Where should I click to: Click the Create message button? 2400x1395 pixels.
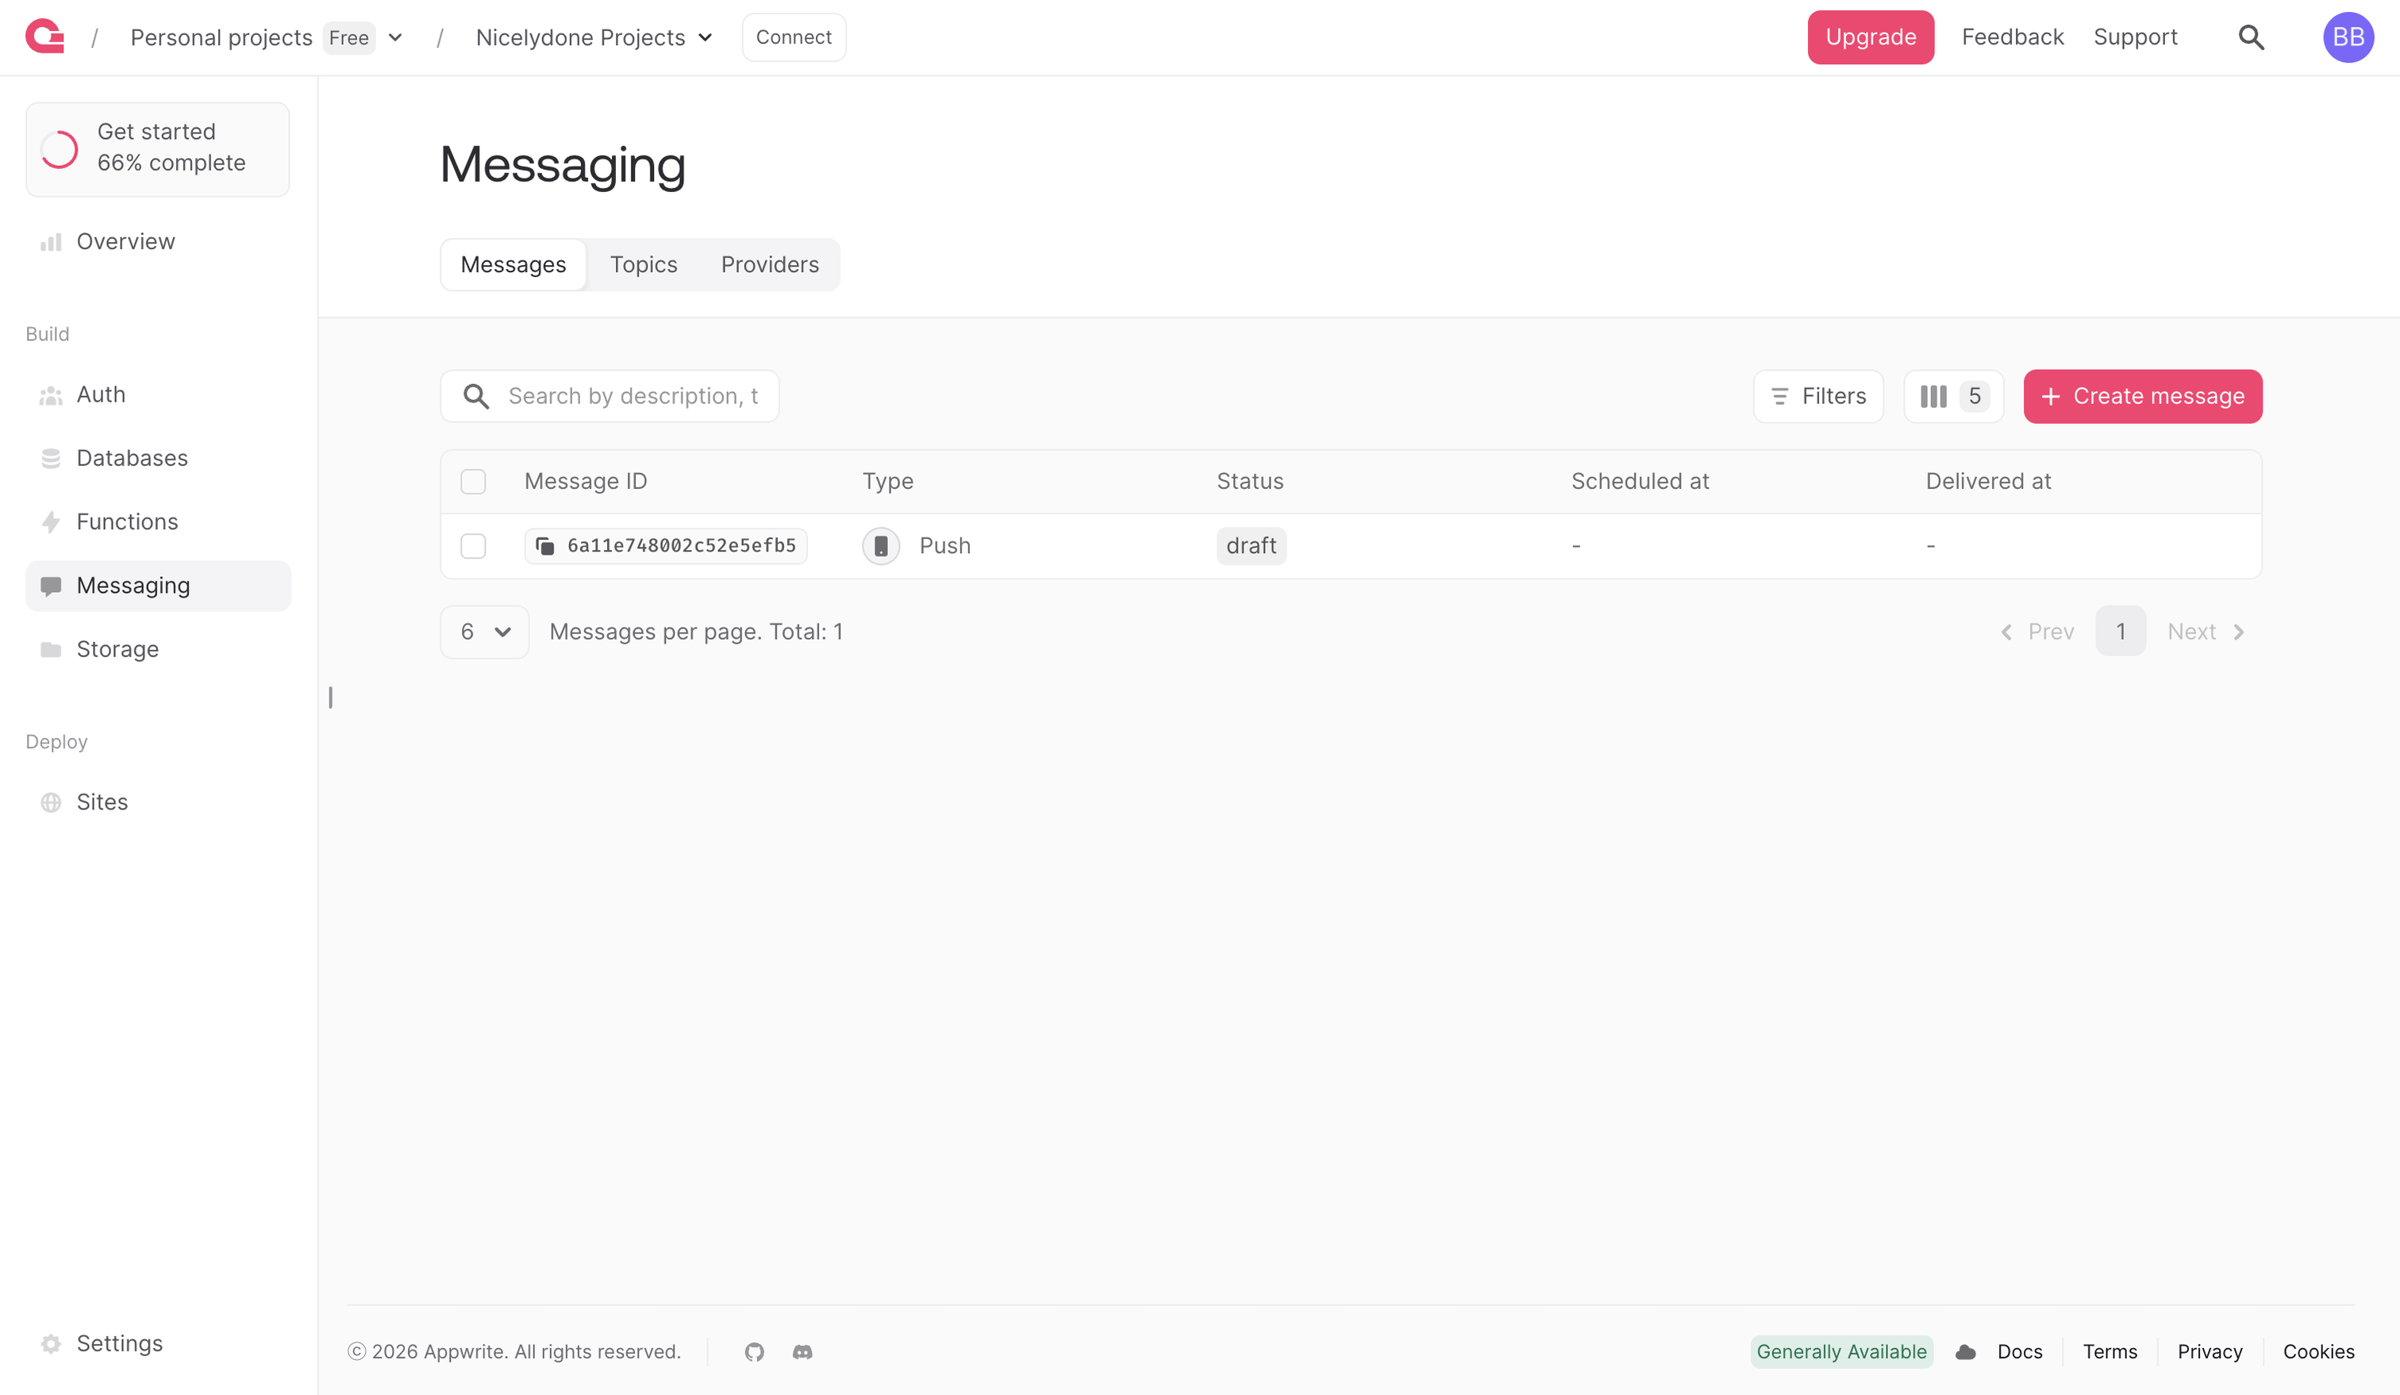click(x=2142, y=396)
